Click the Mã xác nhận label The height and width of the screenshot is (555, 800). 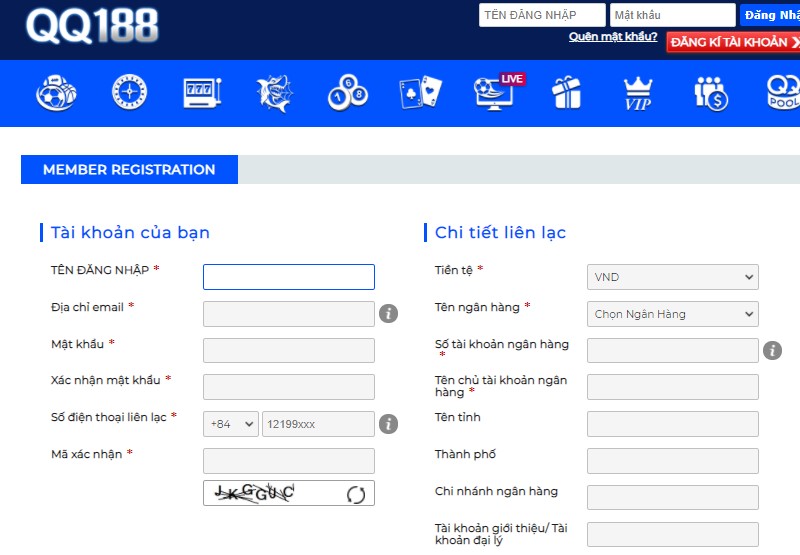[87, 454]
